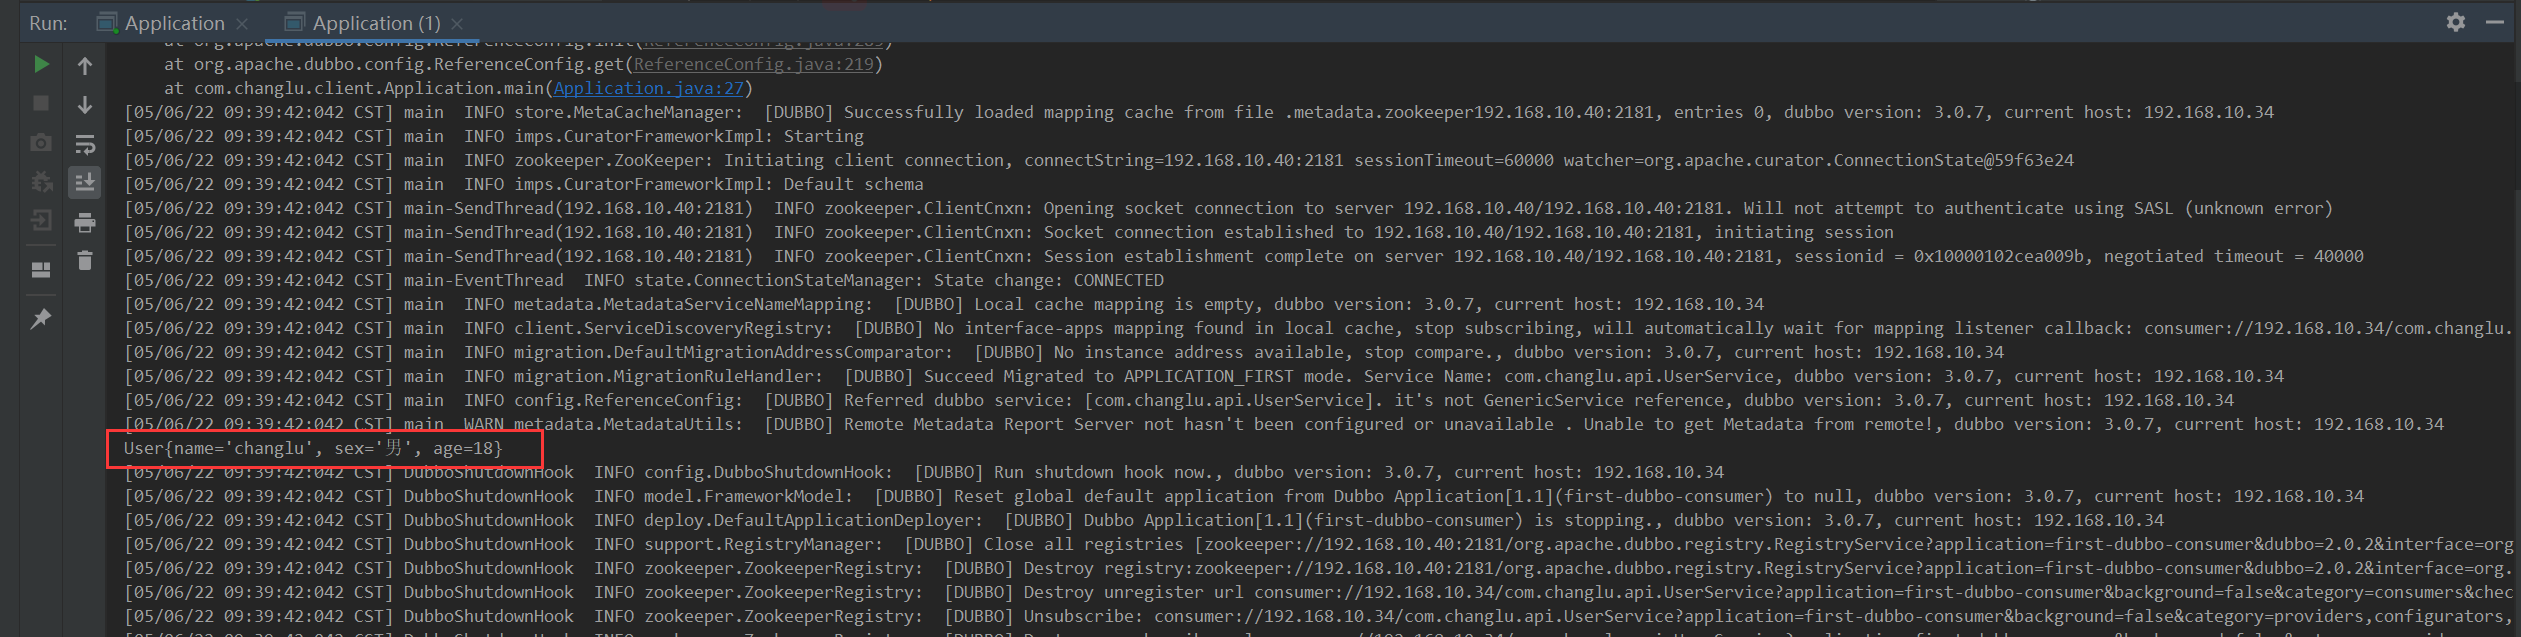Jump up the stack trace with the up arrow
This screenshot has height=637, width=2521.
coord(85,66)
